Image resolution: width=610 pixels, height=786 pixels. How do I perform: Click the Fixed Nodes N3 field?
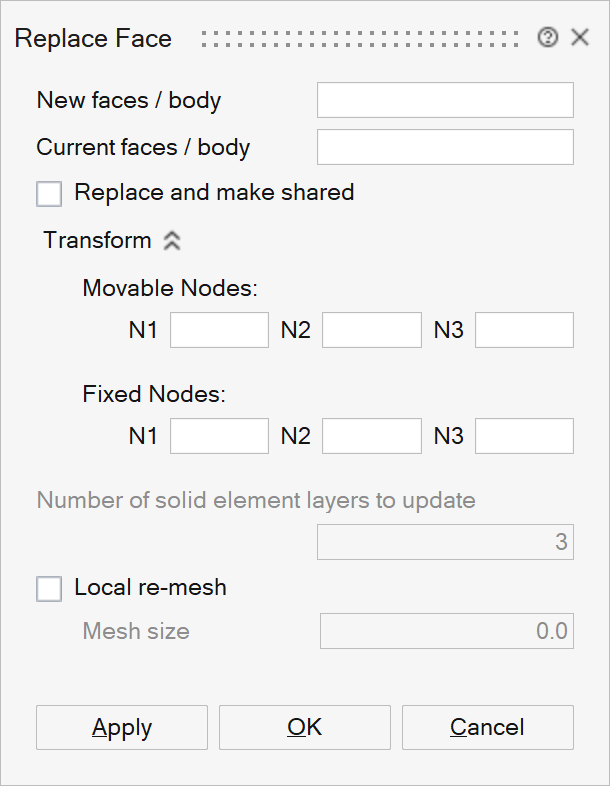coord(524,436)
